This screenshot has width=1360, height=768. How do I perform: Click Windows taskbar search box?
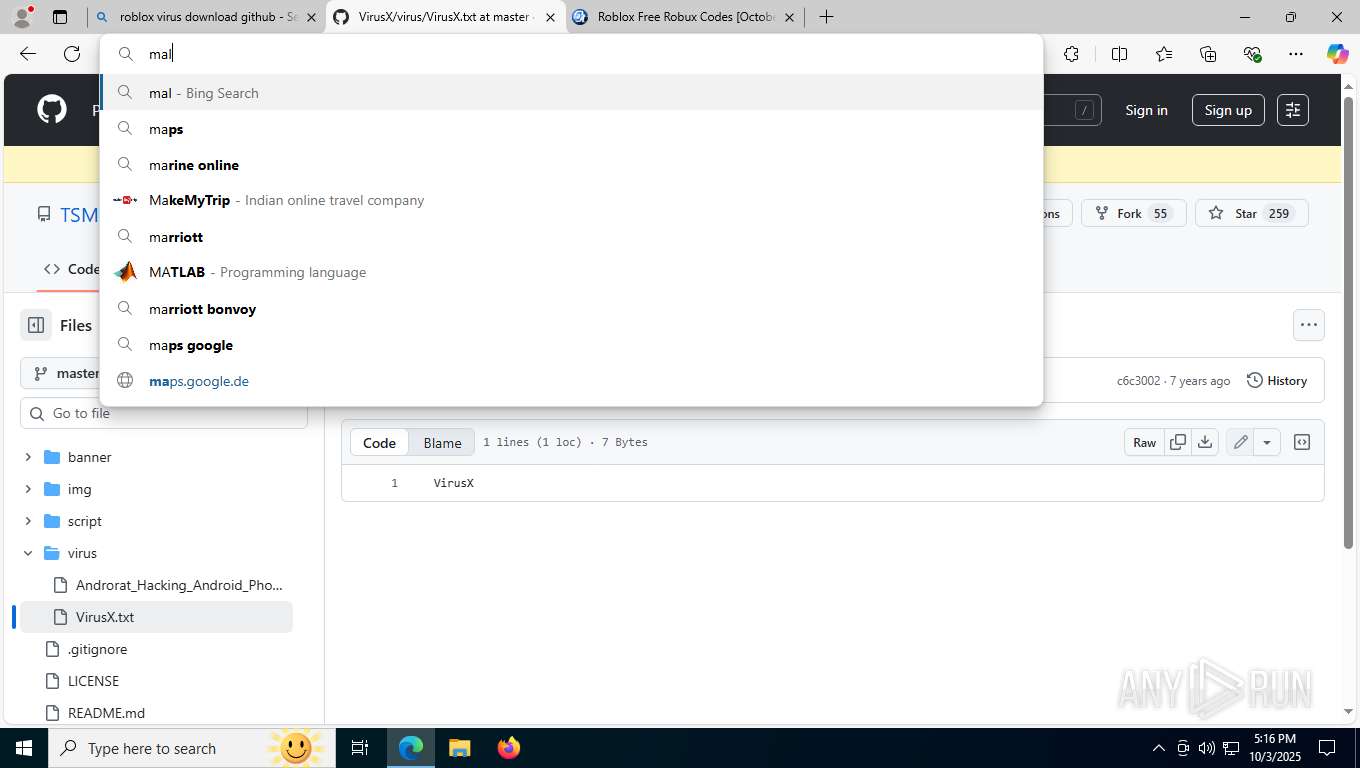click(x=190, y=748)
